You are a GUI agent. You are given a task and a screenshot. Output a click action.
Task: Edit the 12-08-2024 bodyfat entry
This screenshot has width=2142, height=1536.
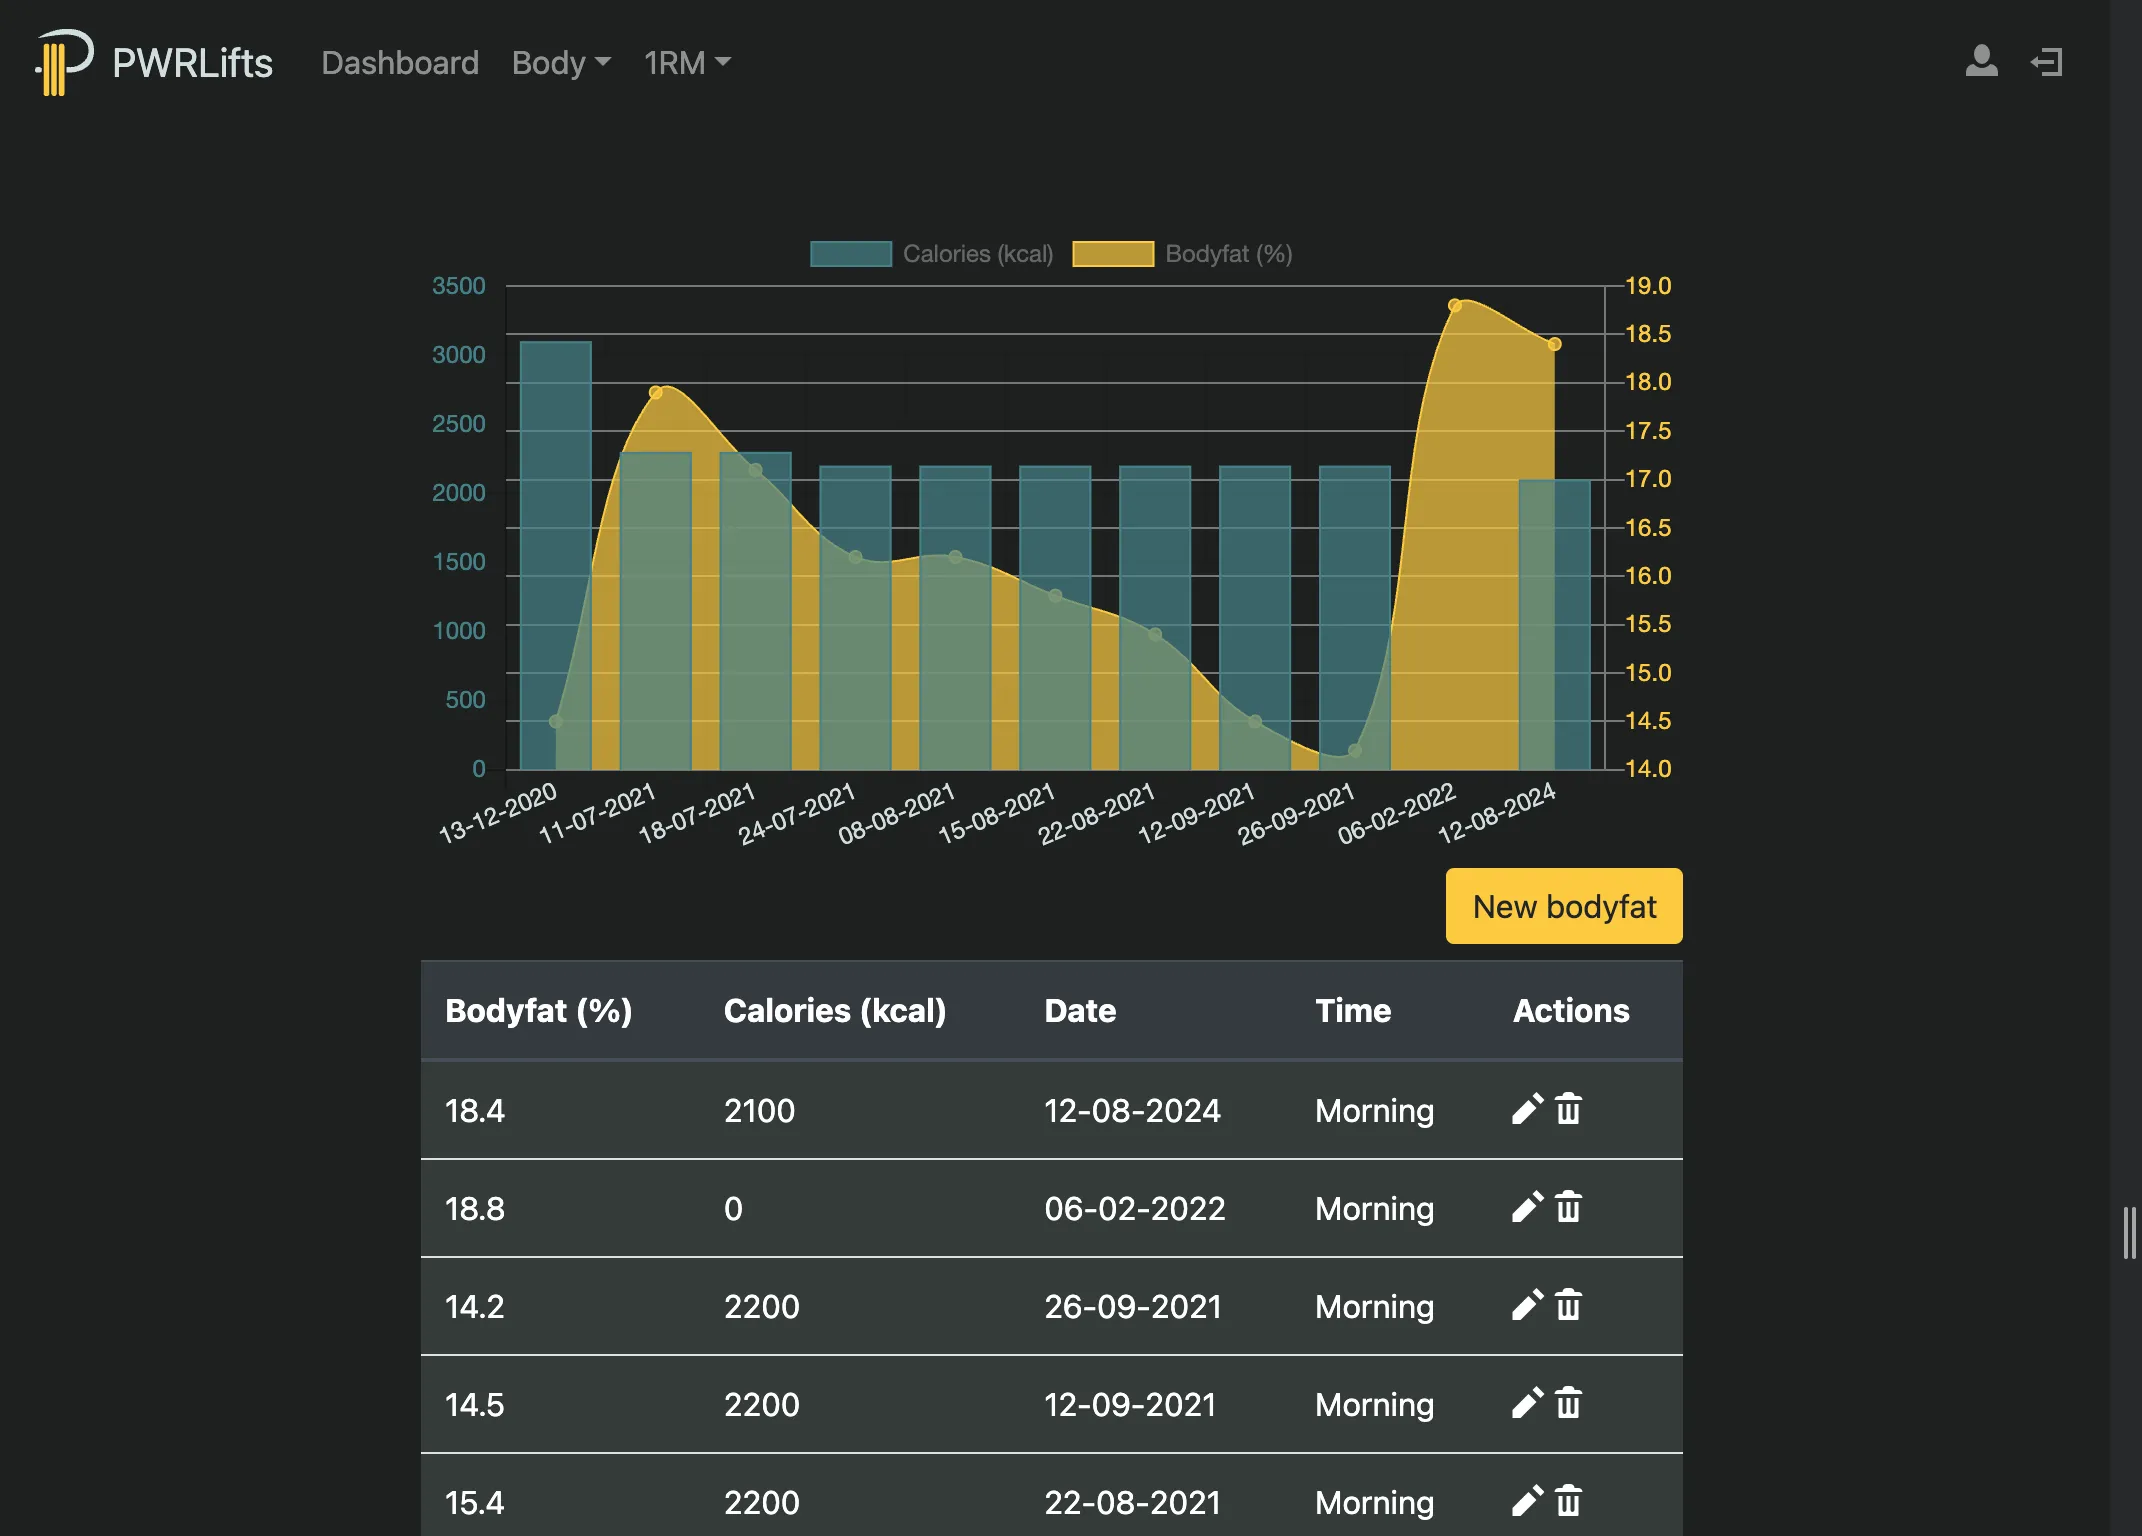tap(1527, 1109)
